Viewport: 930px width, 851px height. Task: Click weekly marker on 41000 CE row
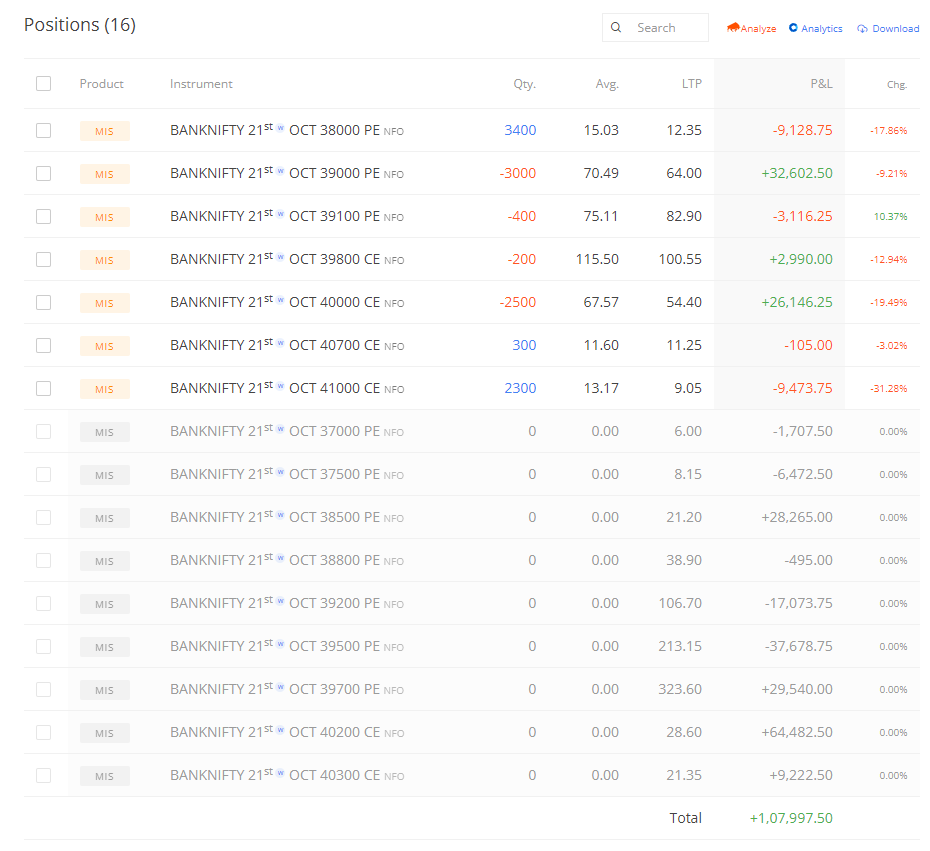(281, 385)
